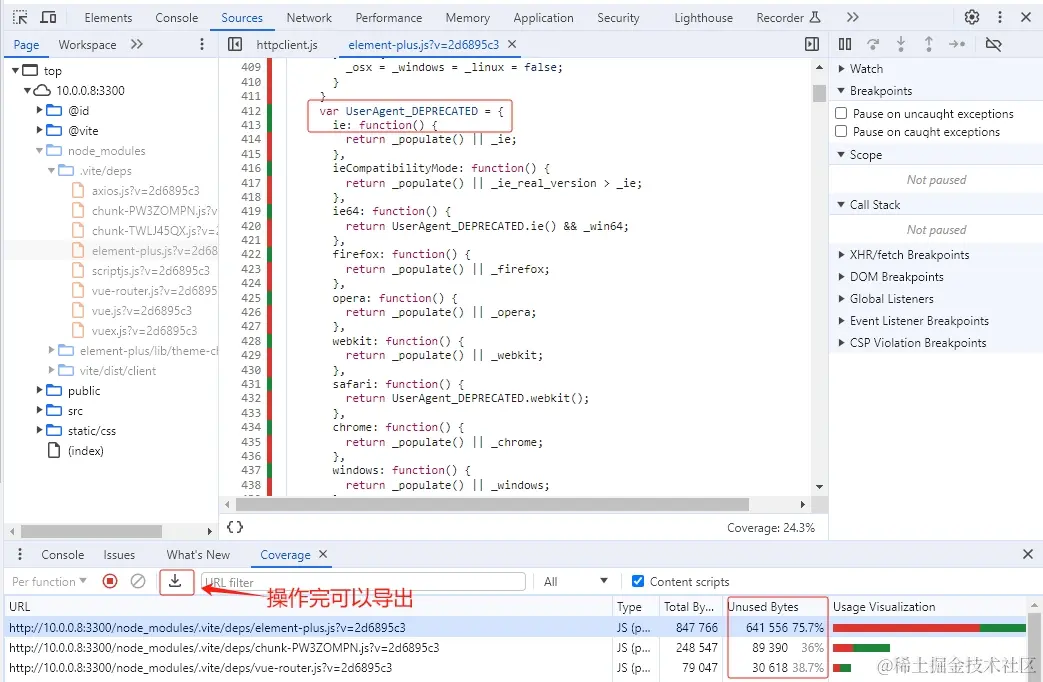
Task: Sort by Total Bytes column header
Action: 688,607
